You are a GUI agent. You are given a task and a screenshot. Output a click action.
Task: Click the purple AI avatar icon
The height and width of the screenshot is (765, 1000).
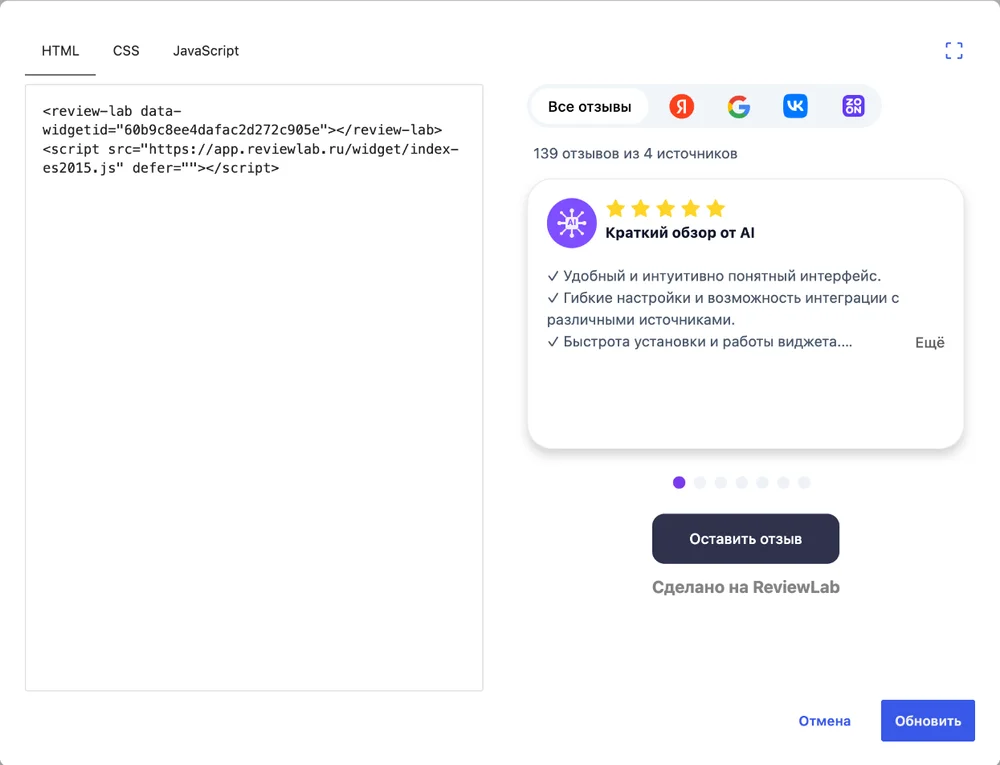click(x=571, y=223)
